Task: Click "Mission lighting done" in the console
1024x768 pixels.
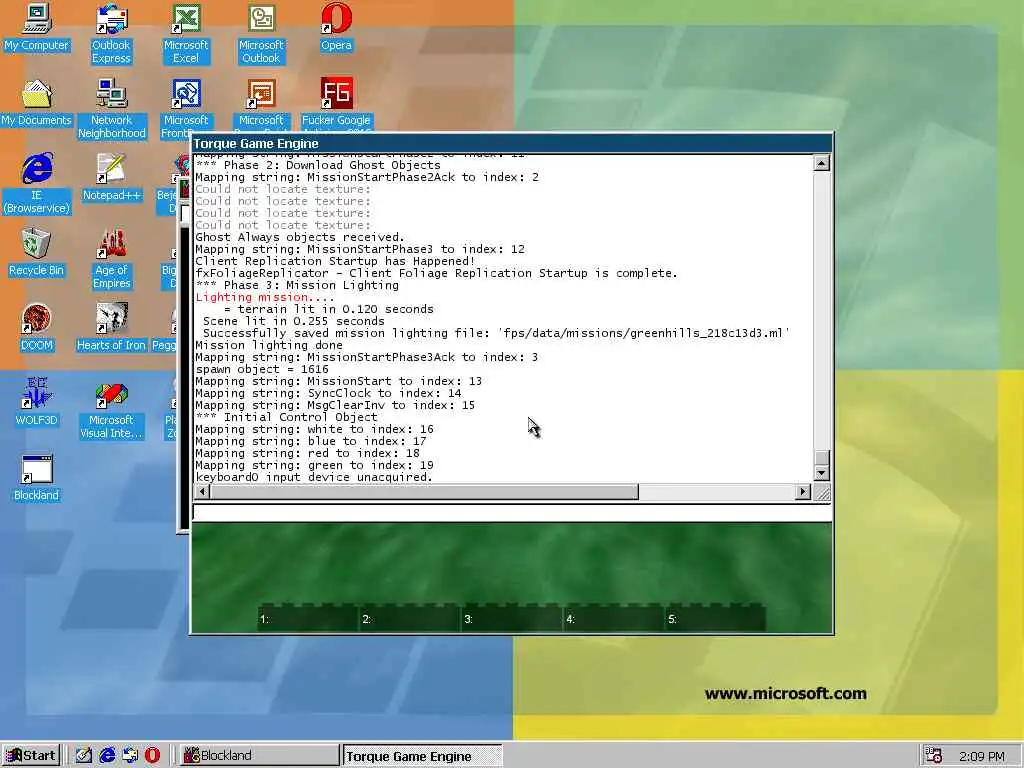Action: click(269, 345)
